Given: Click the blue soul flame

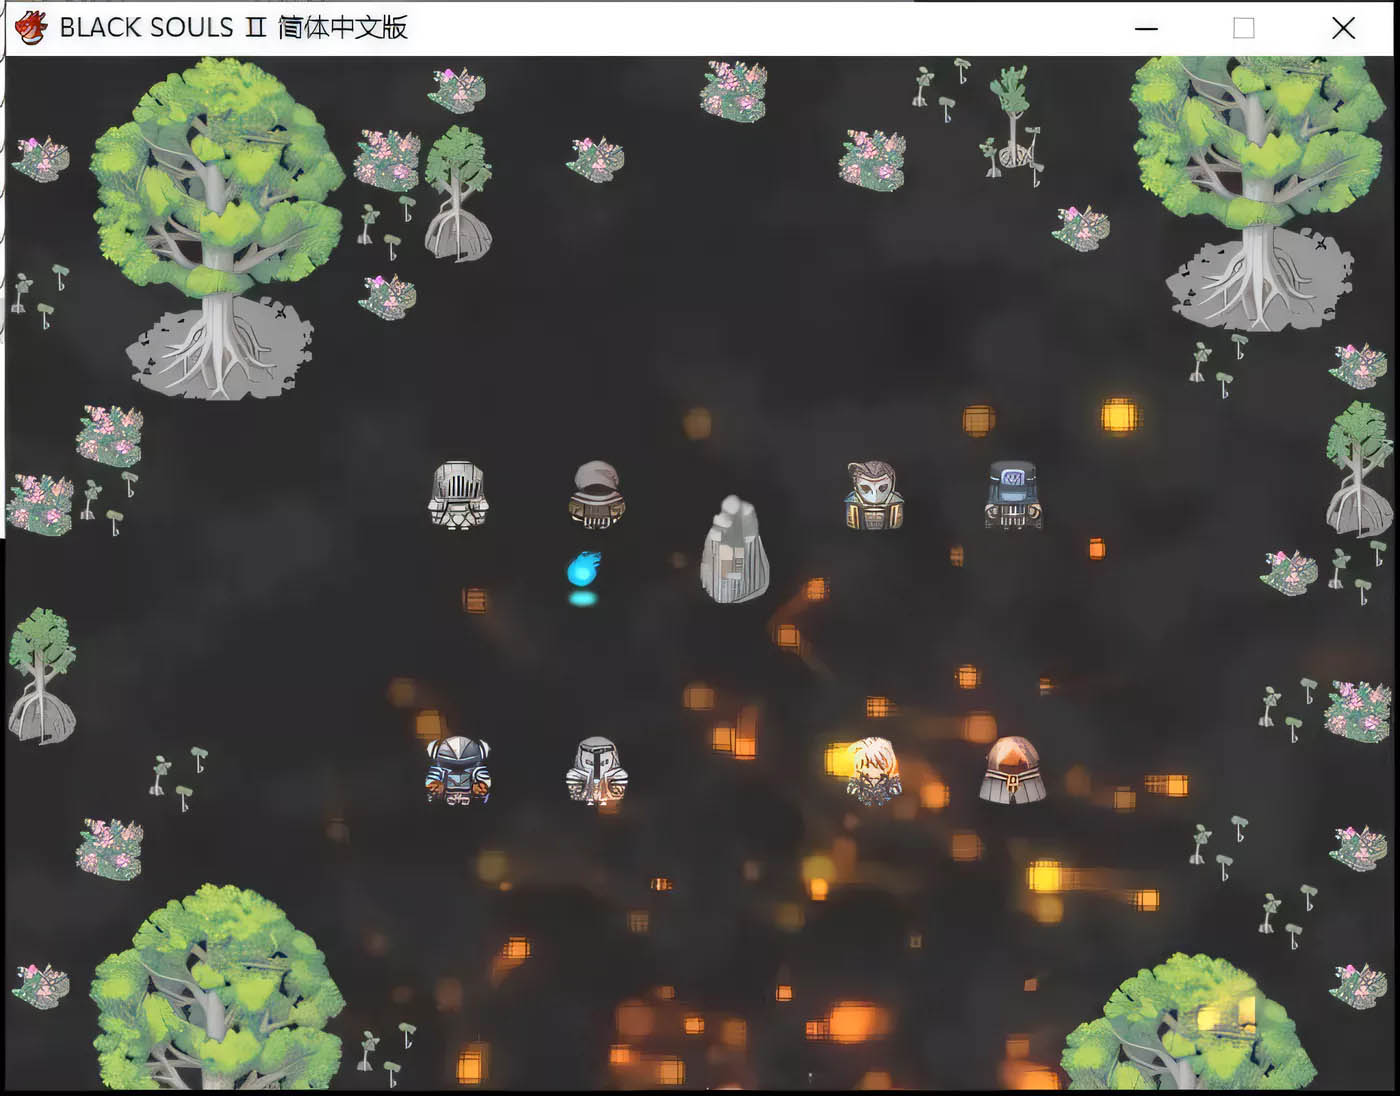Looking at the screenshot, I should 583,571.
